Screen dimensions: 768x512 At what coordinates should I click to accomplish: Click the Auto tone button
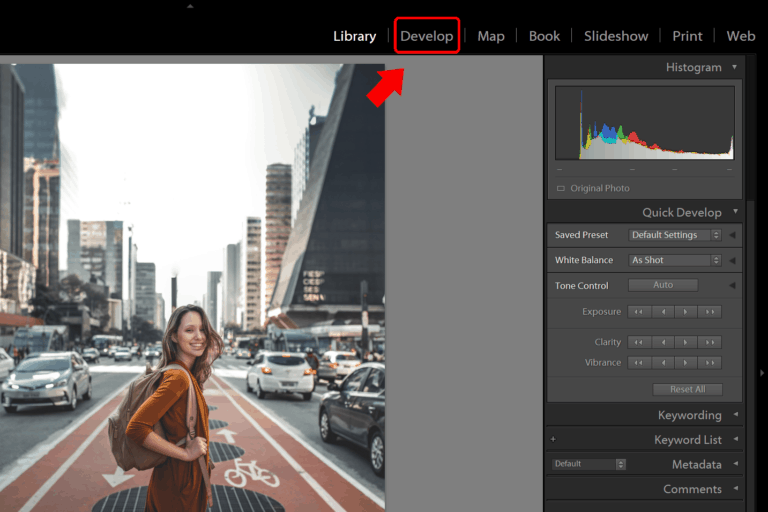point(663,285)
